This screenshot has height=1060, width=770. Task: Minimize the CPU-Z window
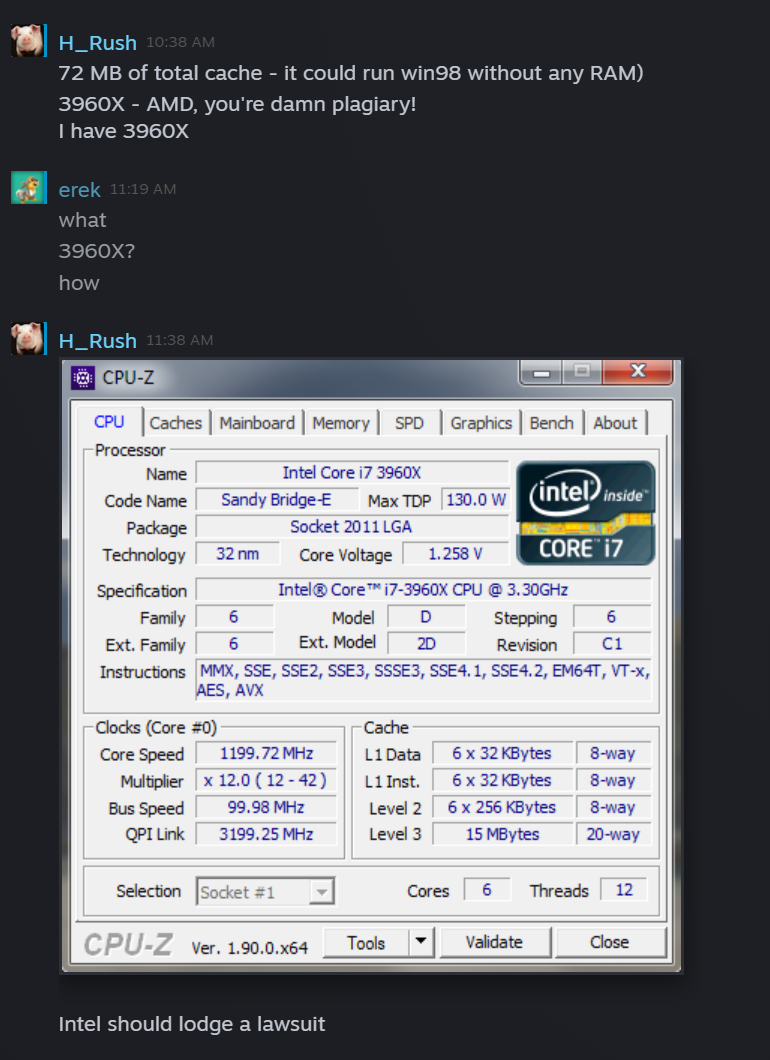click(x=542, y=372)
